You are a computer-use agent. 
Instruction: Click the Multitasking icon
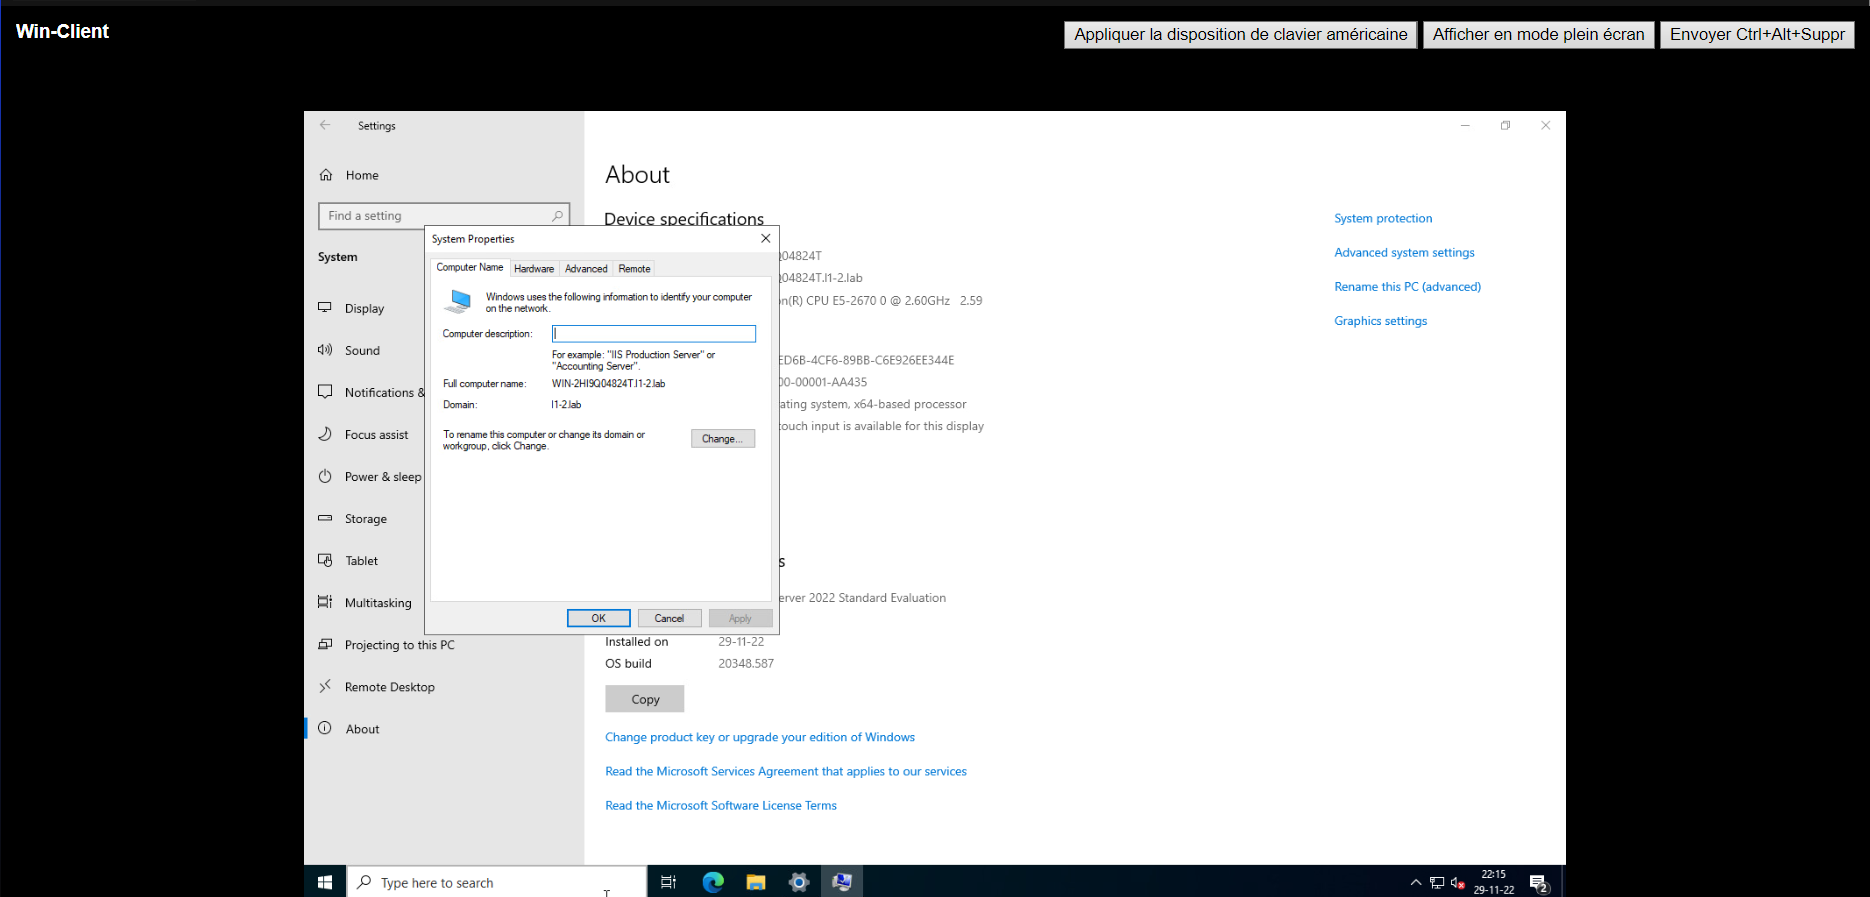click(x=325, y=602)
